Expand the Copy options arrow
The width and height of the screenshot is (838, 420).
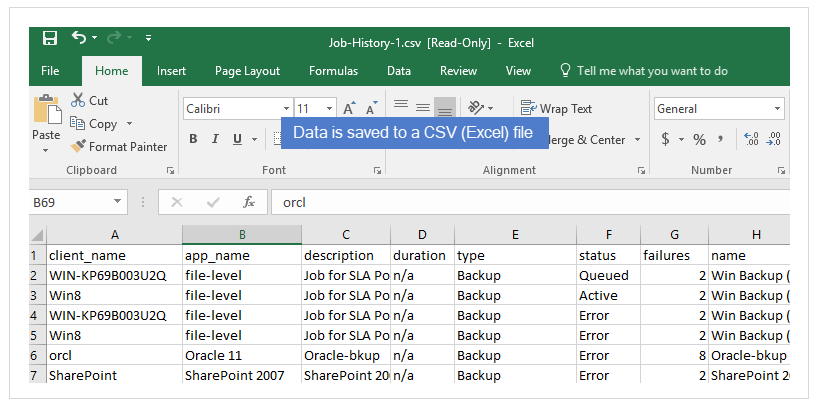pyautogui.click(x=129, y=124)
